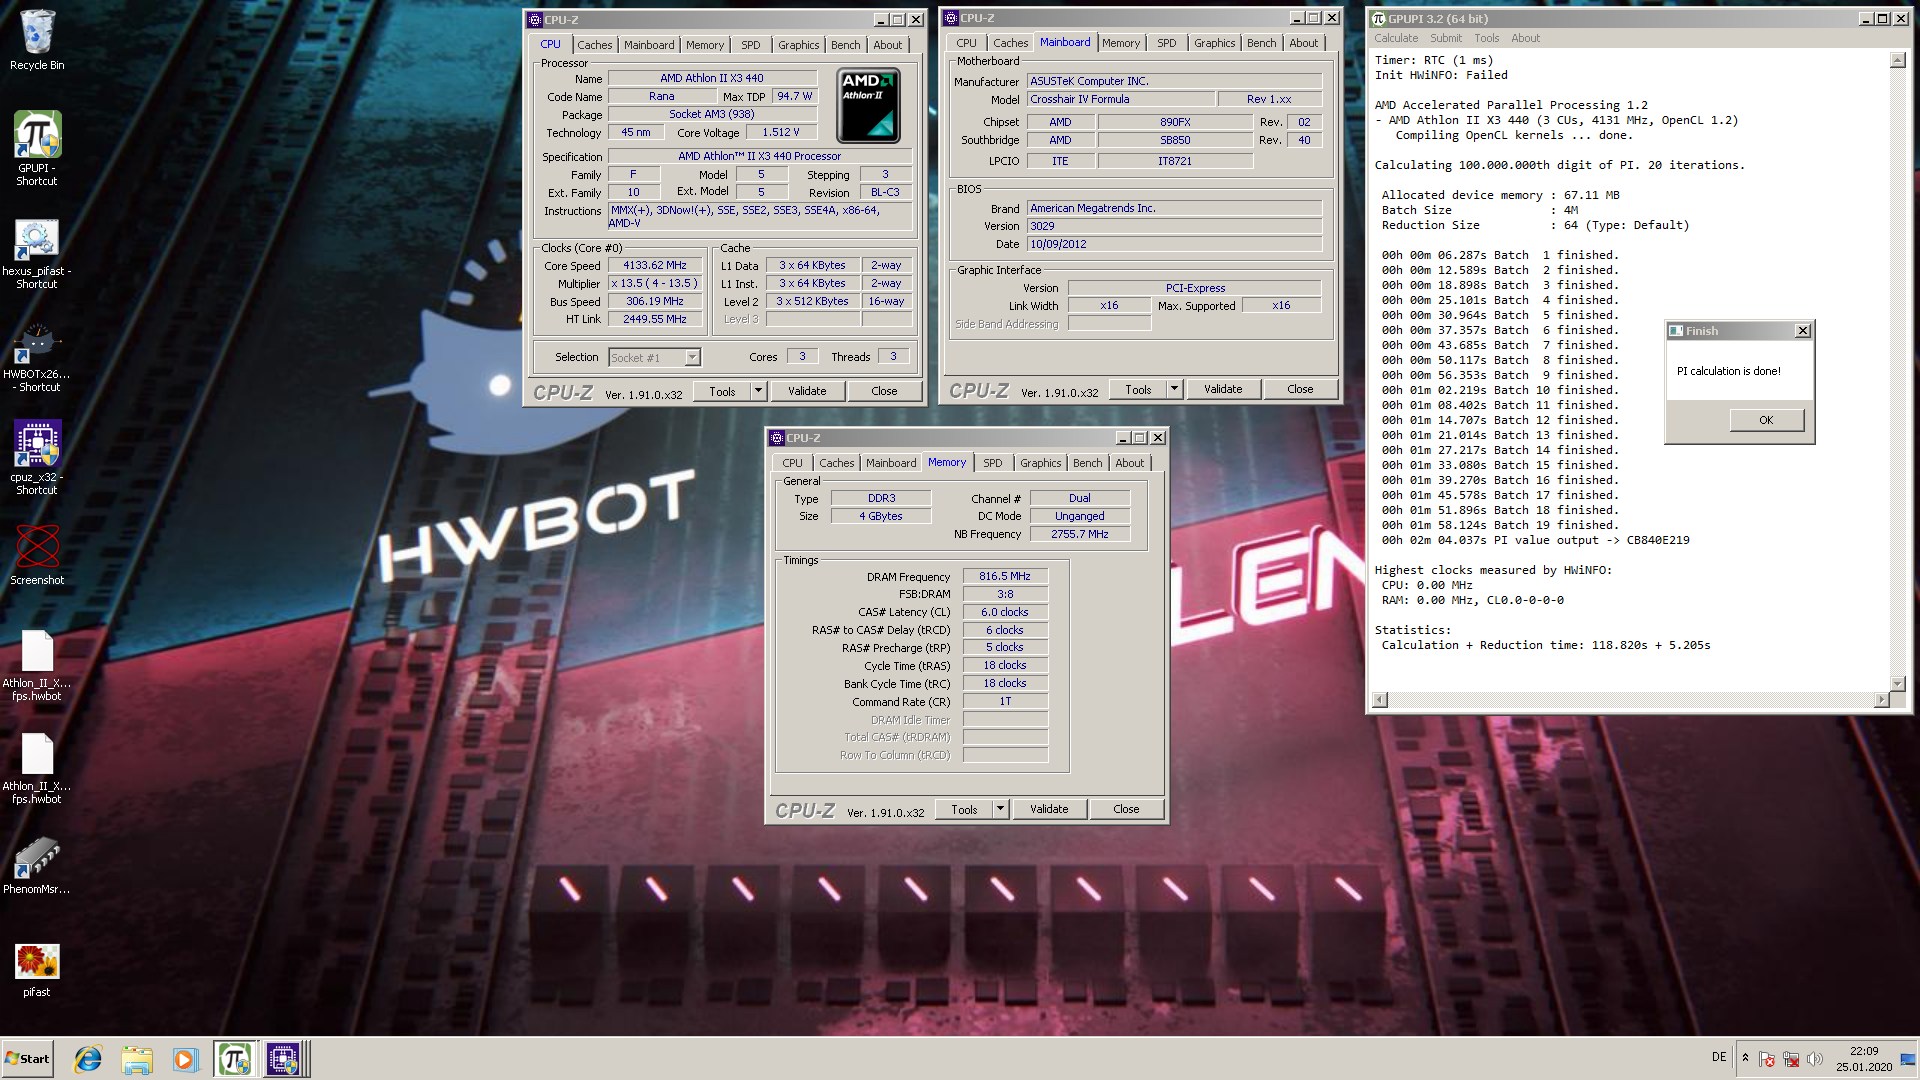Click the Core Voltage 1.512 V value

(x=781, y=132)
